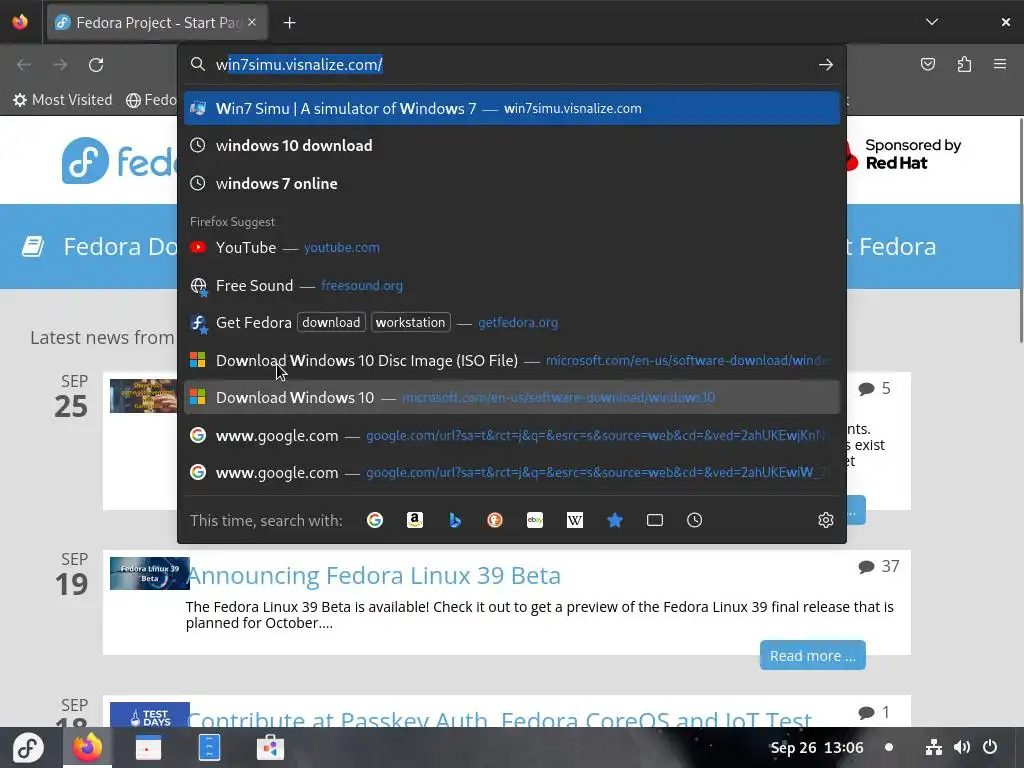Click the Go arrow in the address bar

pos(825,65)
